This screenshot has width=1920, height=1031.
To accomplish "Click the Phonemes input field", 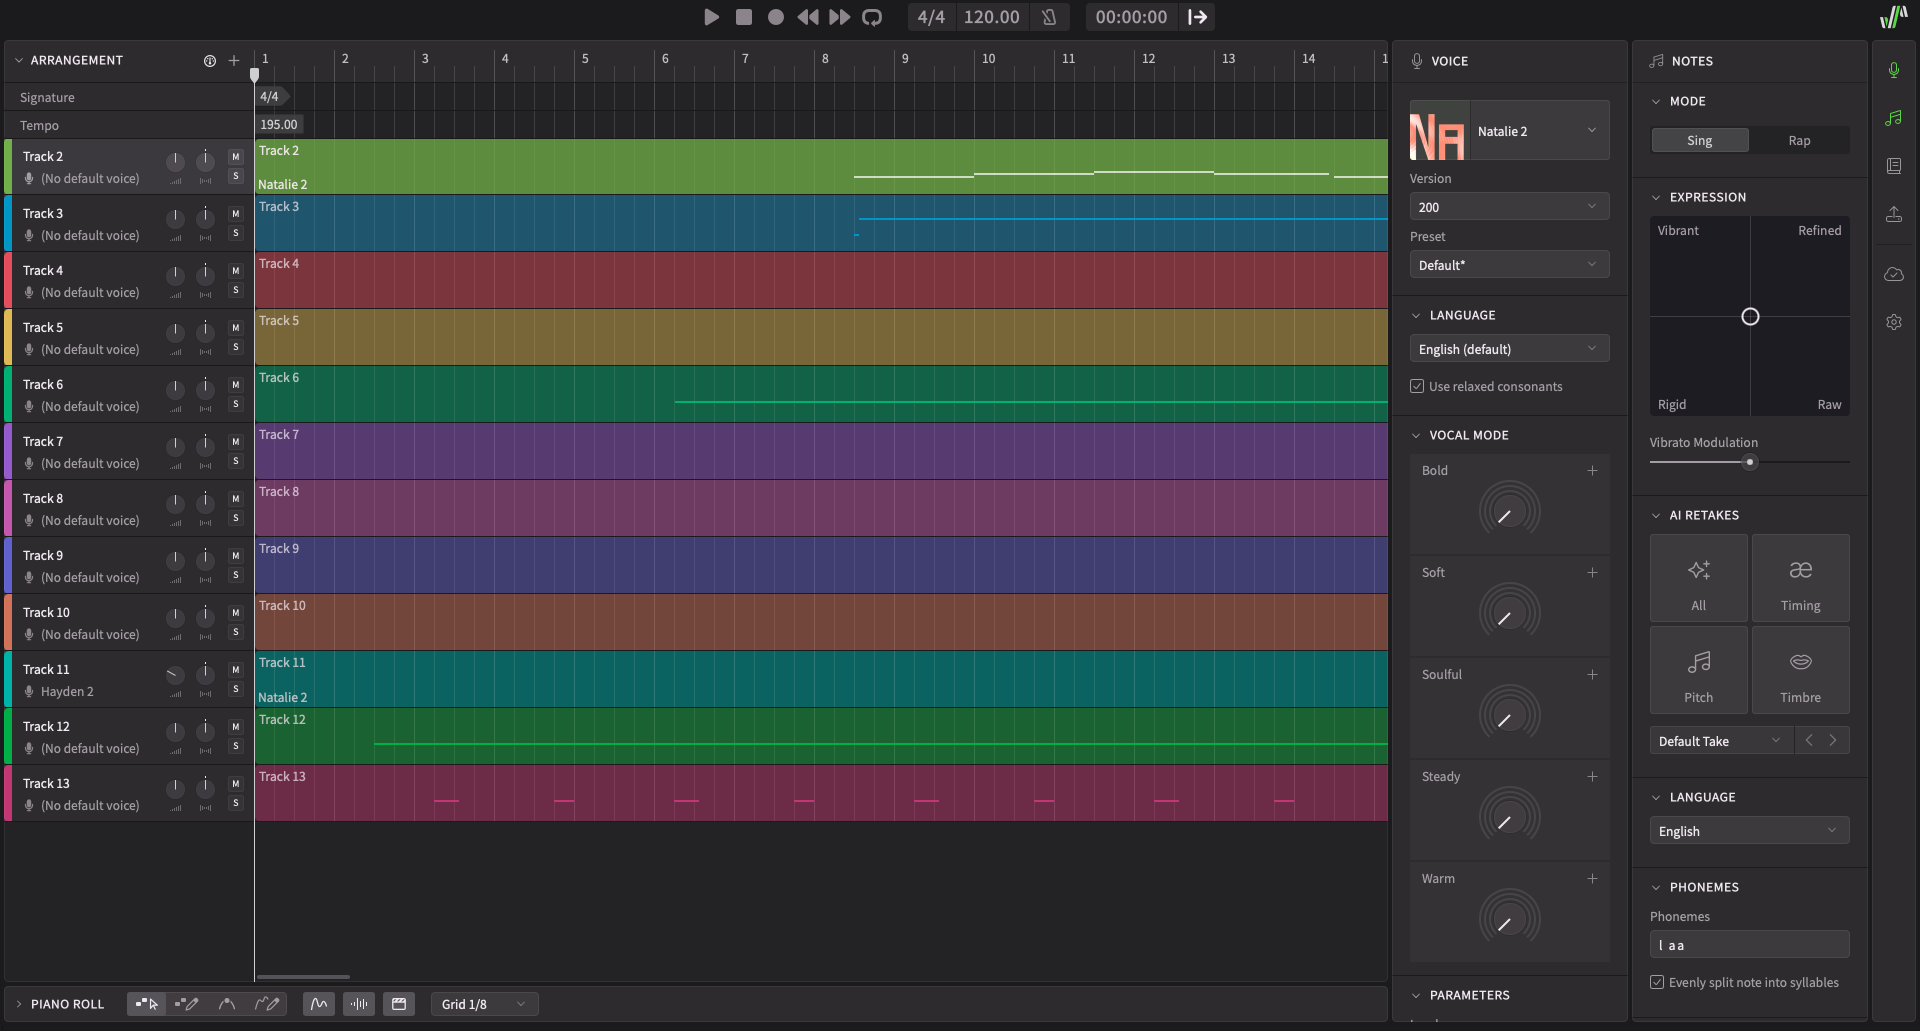I will pos(1748,945).
